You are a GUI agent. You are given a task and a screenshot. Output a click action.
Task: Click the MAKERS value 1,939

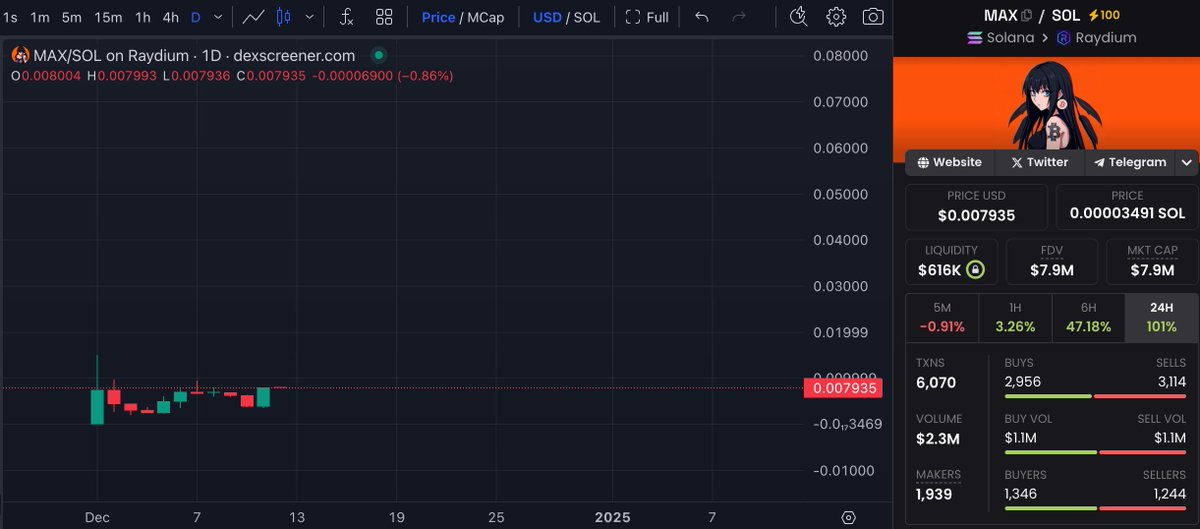[x=934, y=494]
